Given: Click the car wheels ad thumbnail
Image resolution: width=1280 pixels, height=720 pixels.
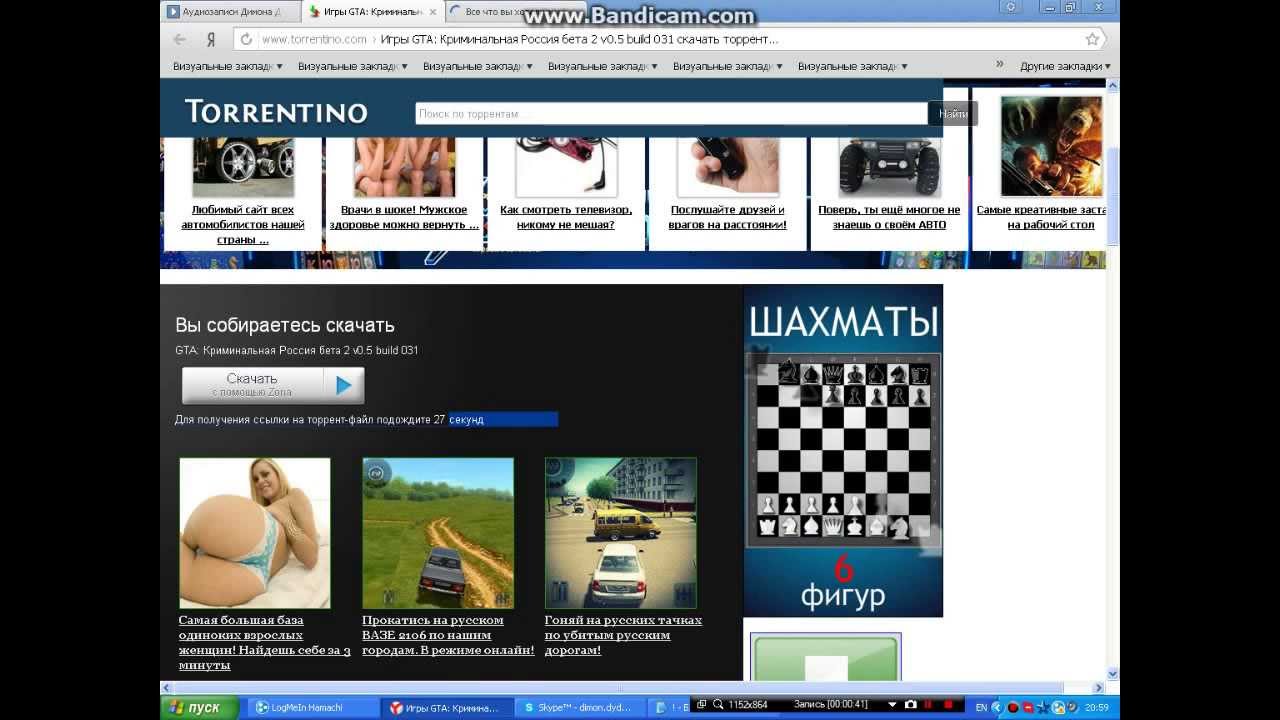Looking at the screenshot, I should pyautogui.click(x=243, y=166).
